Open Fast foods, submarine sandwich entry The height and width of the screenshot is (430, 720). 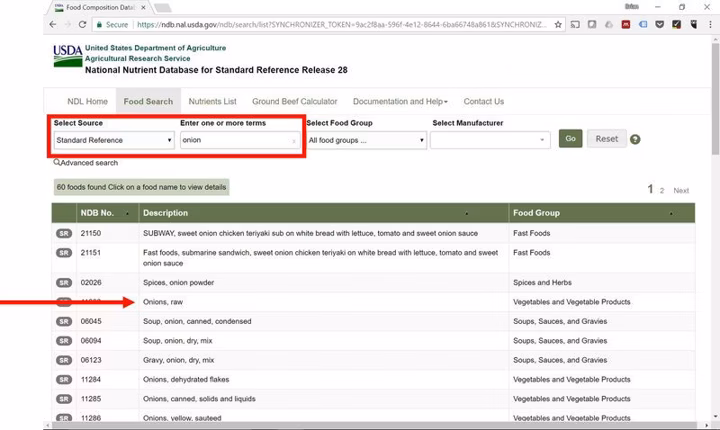click(321, 258)
